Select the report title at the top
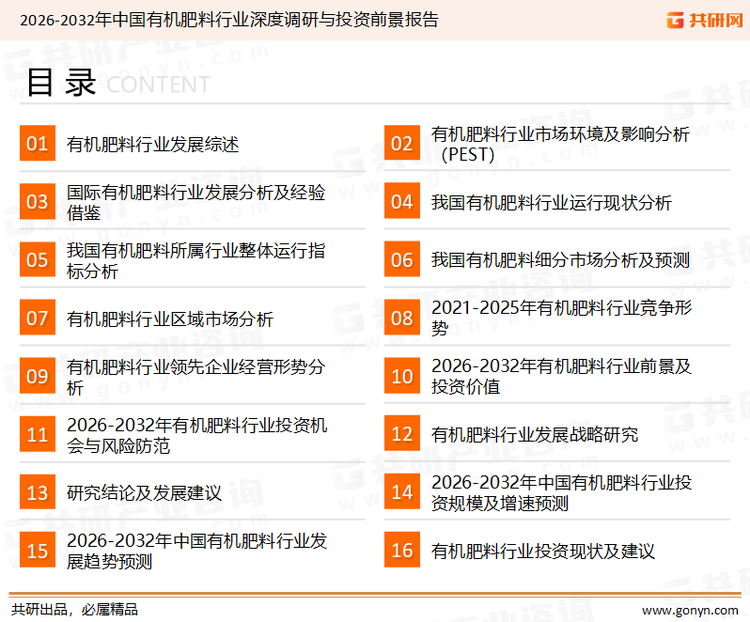 pos(229,20)
